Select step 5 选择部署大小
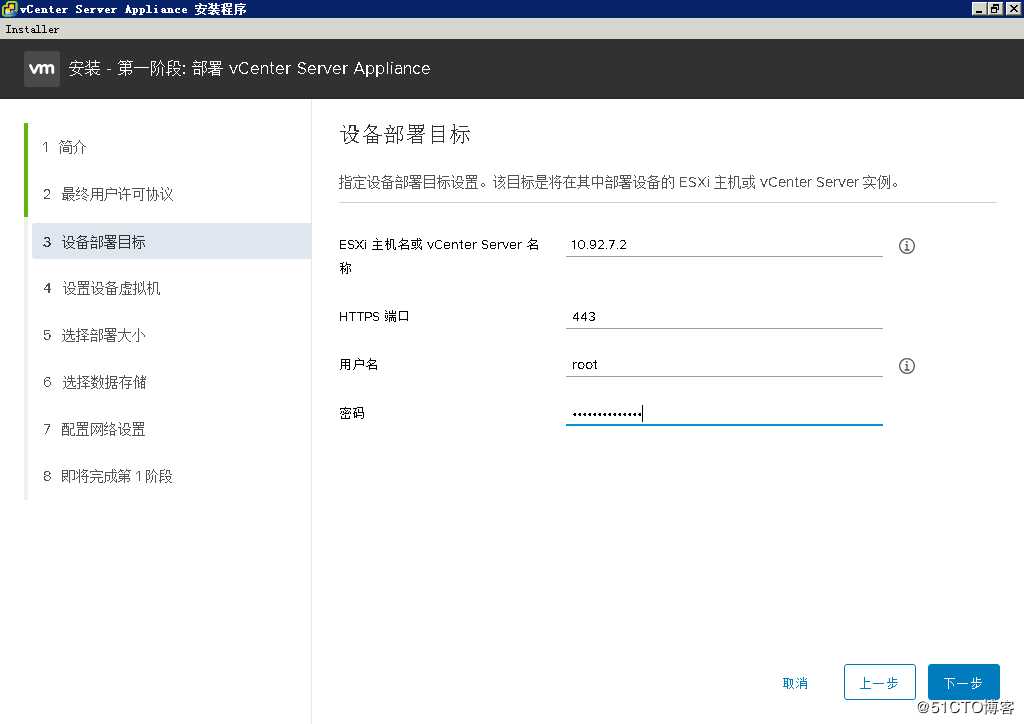 point(94,335)
